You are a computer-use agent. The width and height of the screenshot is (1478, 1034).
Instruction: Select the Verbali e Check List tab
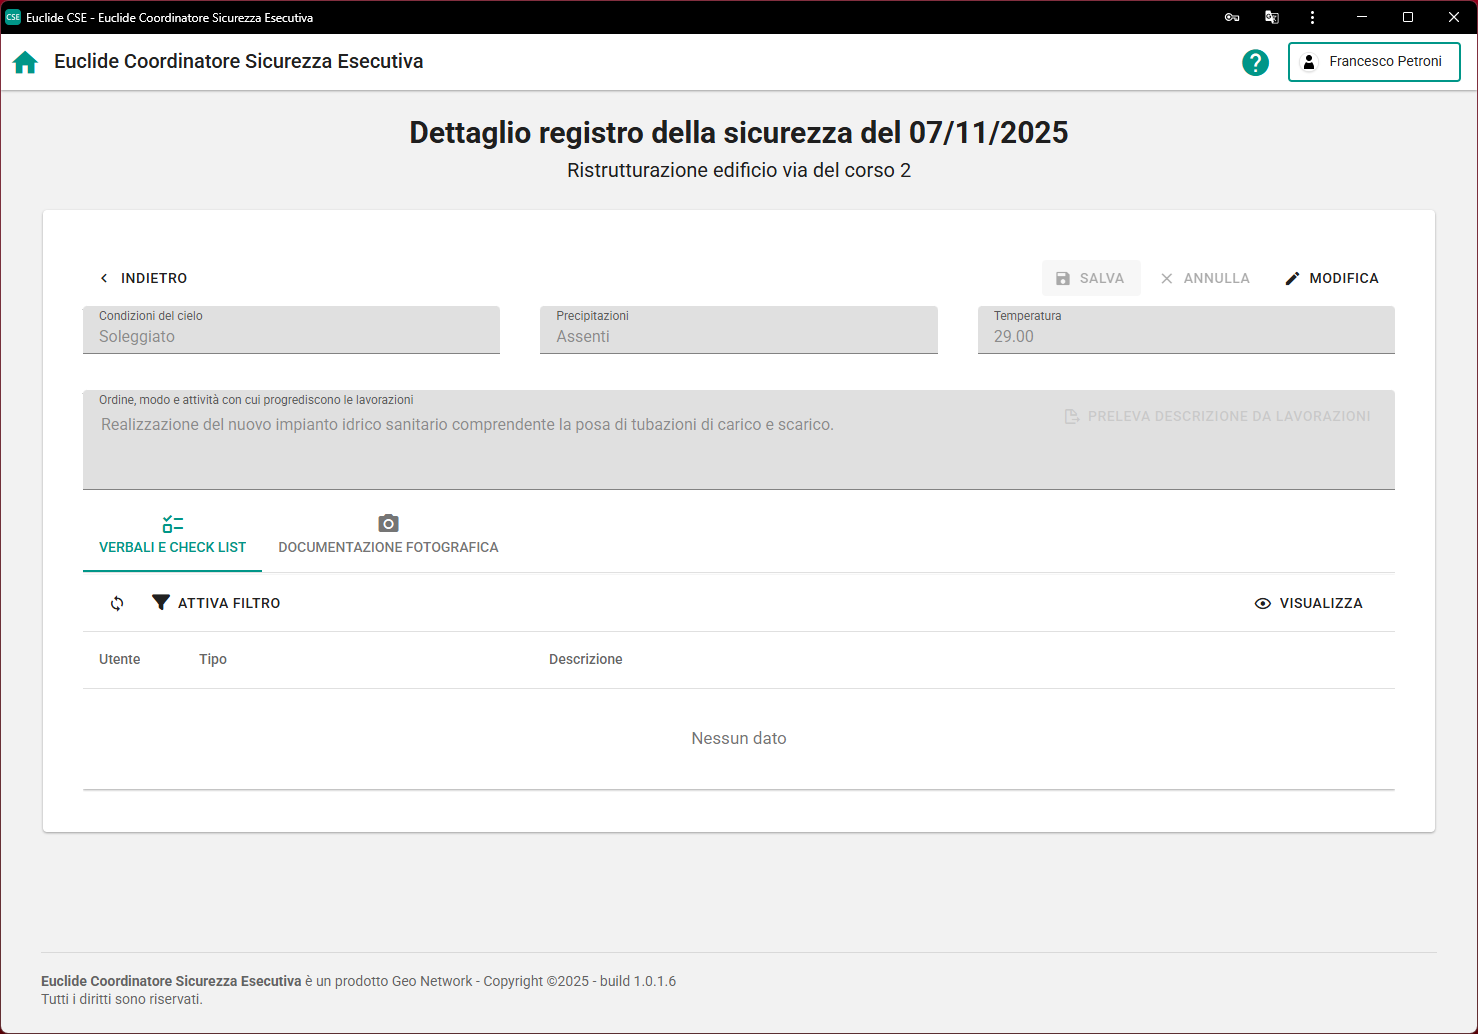(172, 547)
